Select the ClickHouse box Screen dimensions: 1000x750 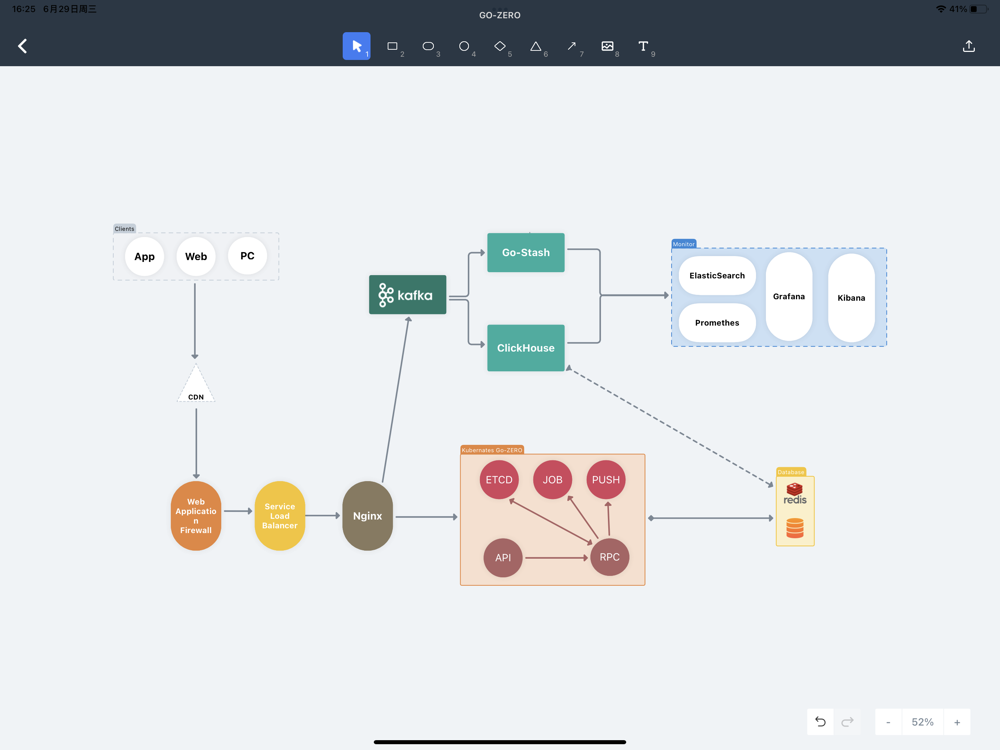click(x=526, y=348)
